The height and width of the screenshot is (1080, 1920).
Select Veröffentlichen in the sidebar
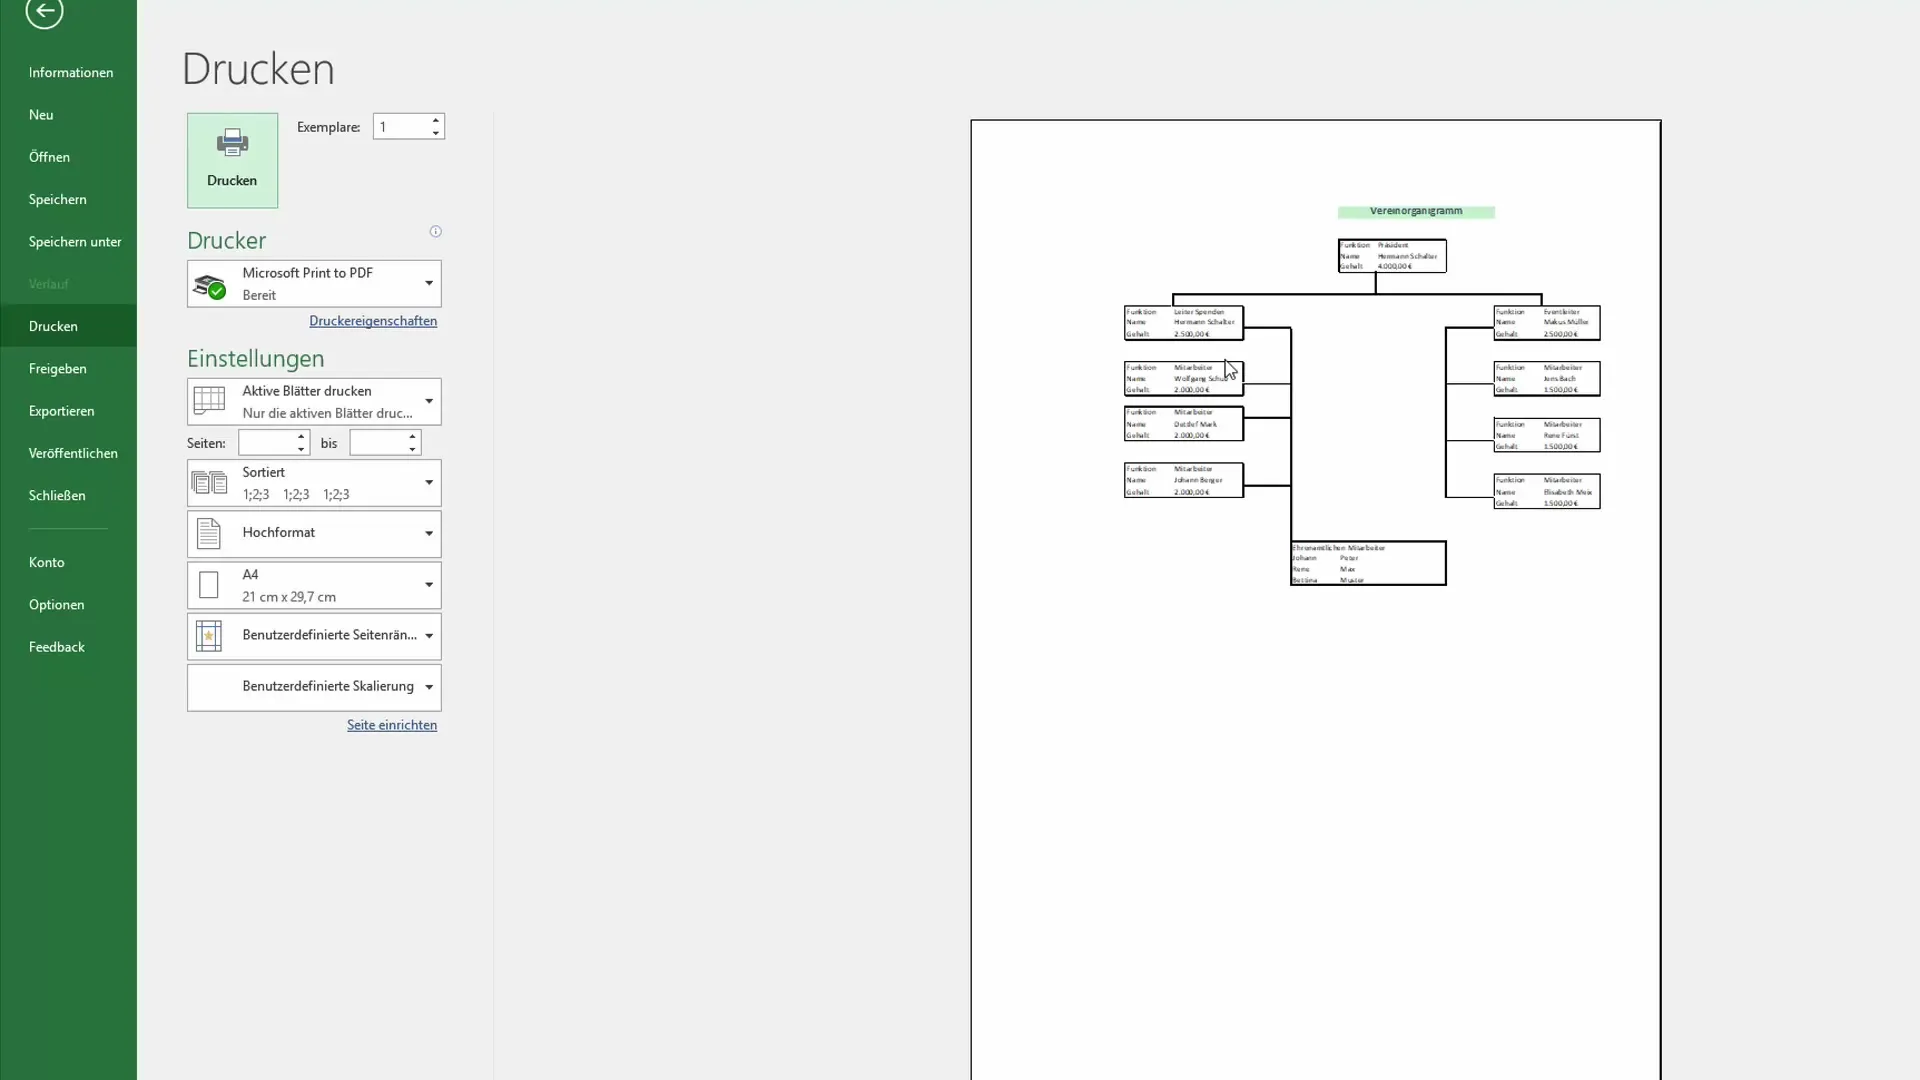(68, 453)
